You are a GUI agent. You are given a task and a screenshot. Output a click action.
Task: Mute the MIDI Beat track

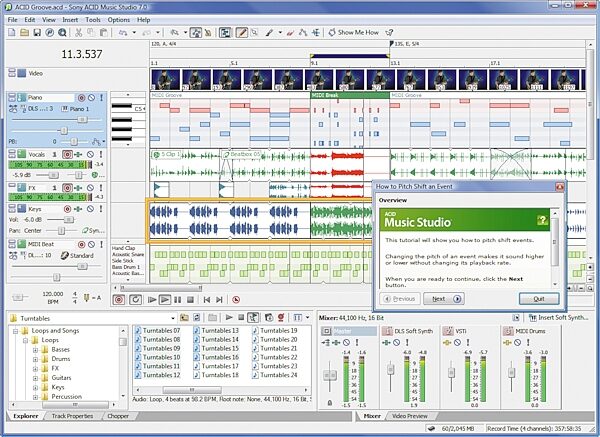[x=91, y=244]
